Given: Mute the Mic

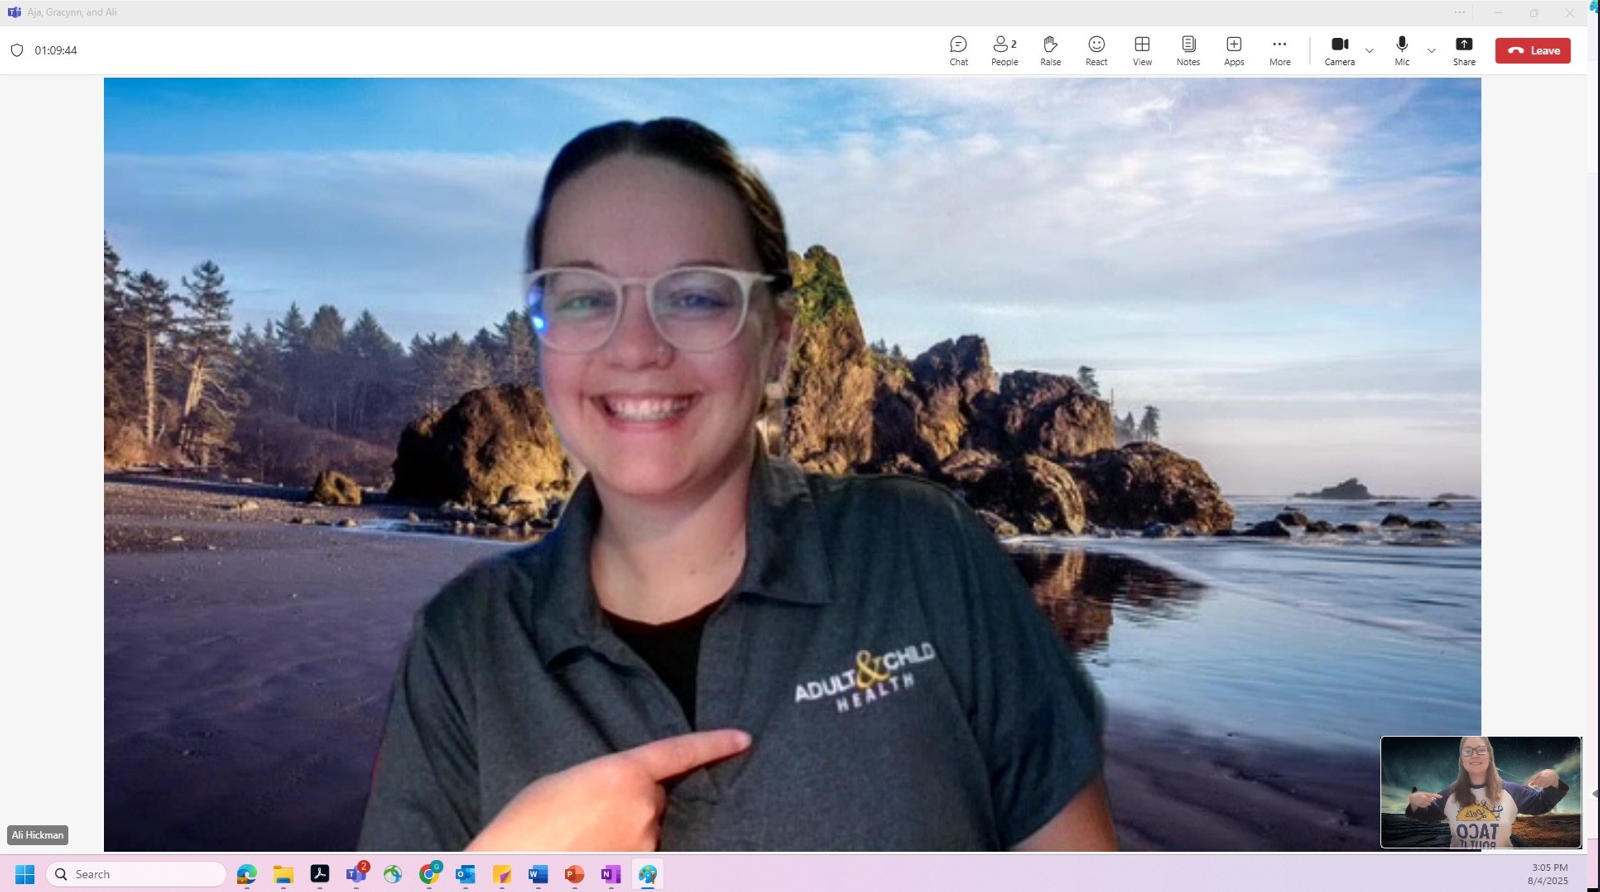Looking at the screenshot, I should click(1402, 50).
